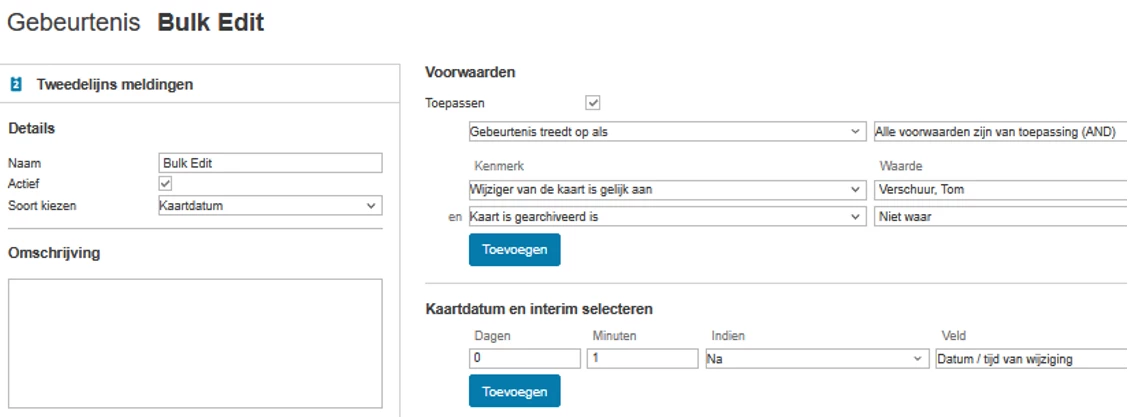This screenshot has width=1128, height=417.
Task: Select the Minuten input field
Action: click(x=642, y=358)
